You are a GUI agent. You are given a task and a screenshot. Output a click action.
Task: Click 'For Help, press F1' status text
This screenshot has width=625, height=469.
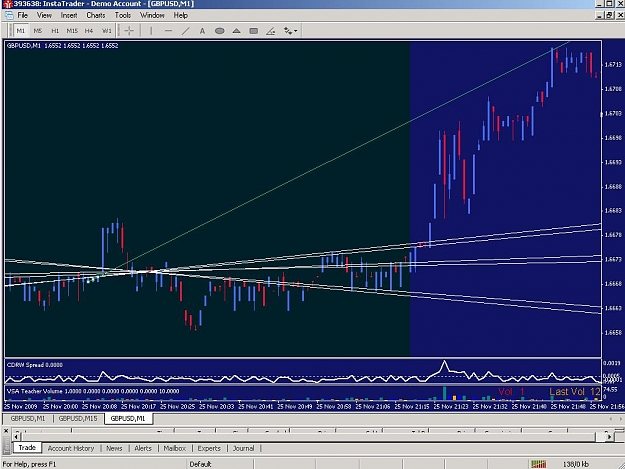click(x=29, y=464)
